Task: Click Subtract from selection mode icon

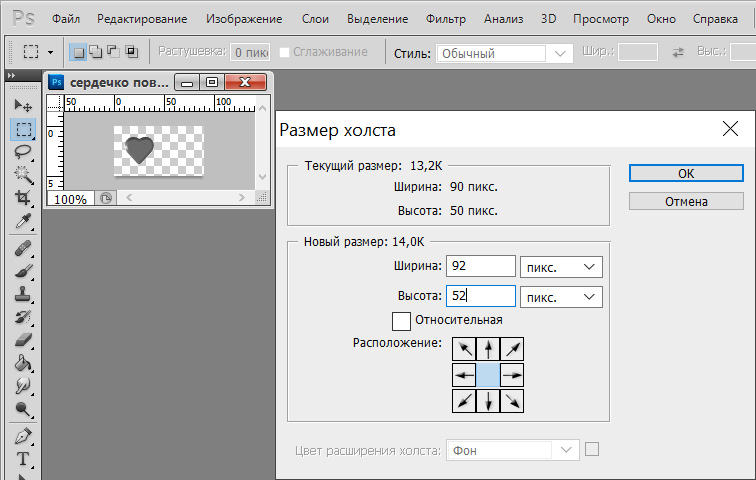Action: click(113, 52)
